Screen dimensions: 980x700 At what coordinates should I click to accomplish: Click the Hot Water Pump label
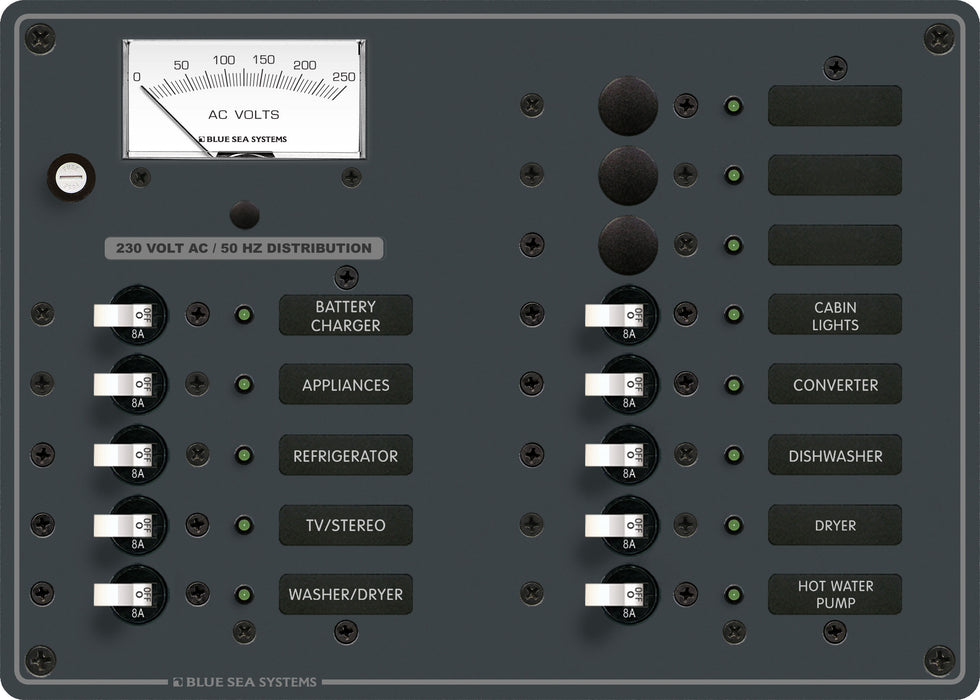[x=835, y=594]
